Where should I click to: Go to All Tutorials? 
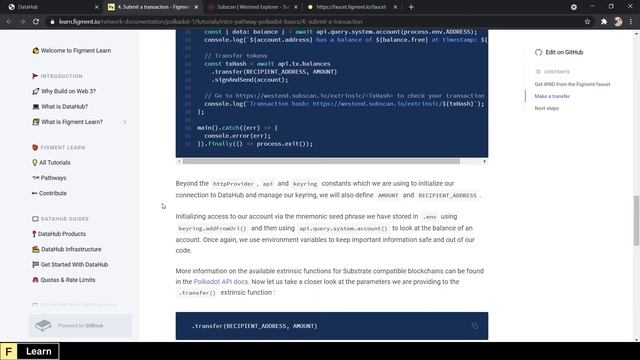pos(51,162)
